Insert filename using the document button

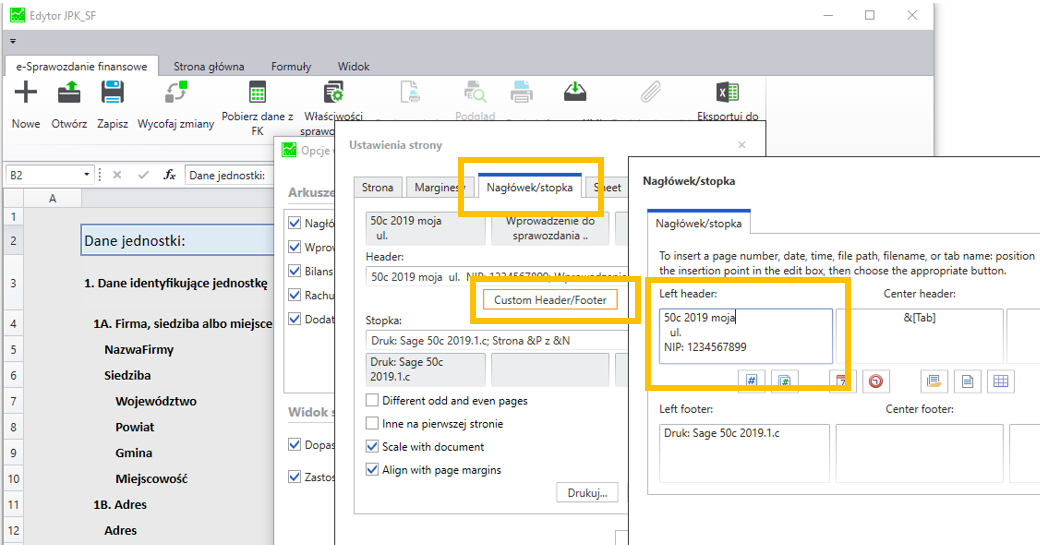968,381
